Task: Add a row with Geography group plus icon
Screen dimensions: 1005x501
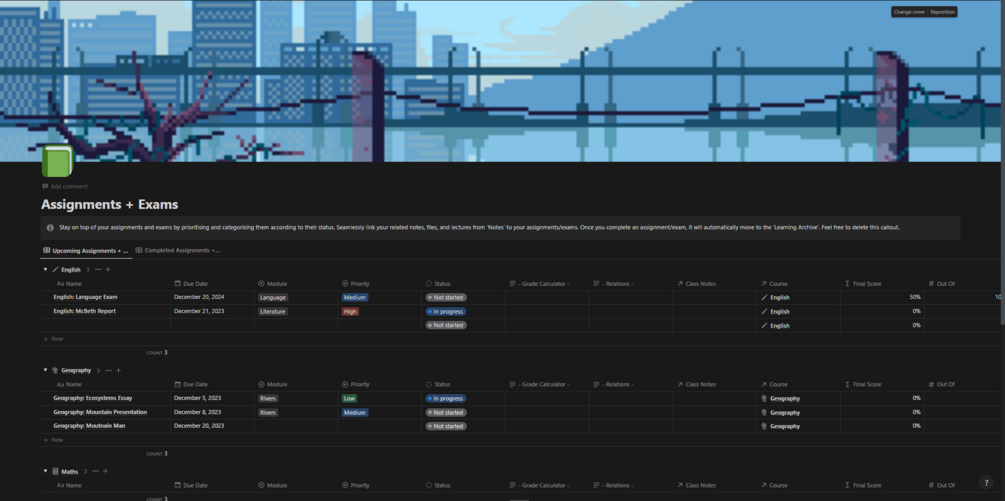Action: pos(119,370)
